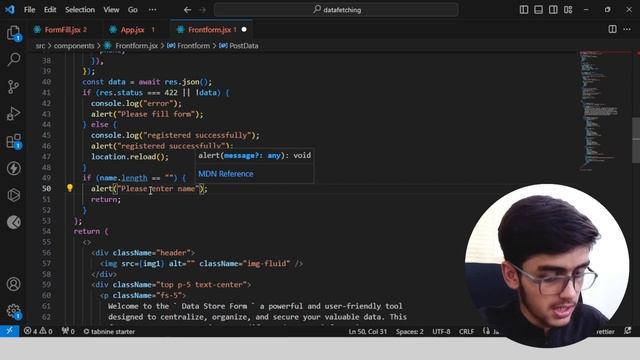Click the vertical editor scrollbar thumb
This screenshot has height=360, width=640.
tap(636, 140)
